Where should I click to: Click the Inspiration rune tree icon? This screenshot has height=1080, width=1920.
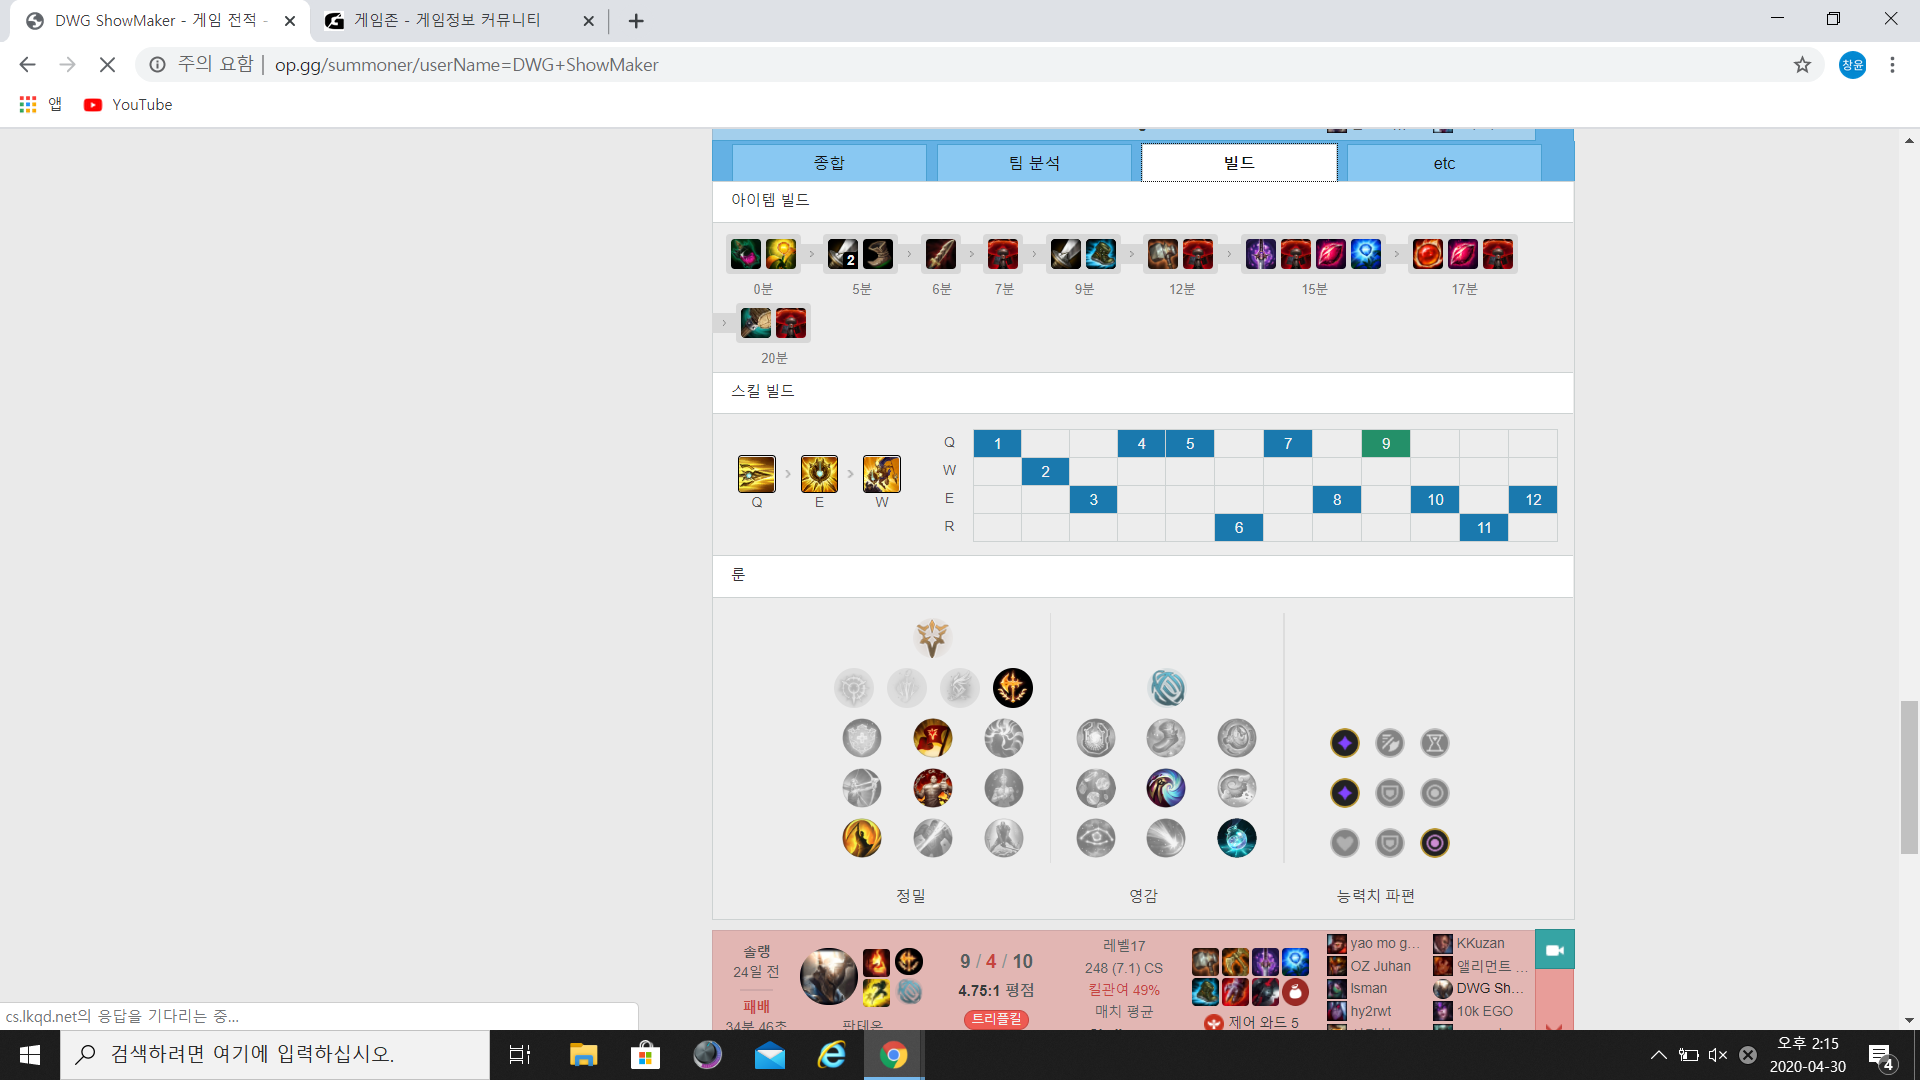(x=1166, y=688)
